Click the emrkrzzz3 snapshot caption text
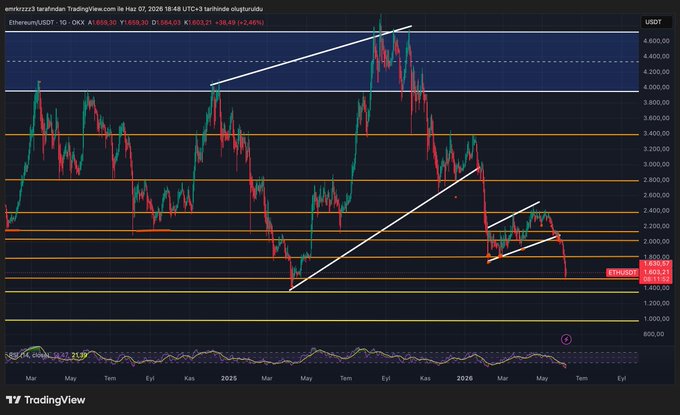The width and height of the screenshot is (680, 415). [x=134, y=9]
